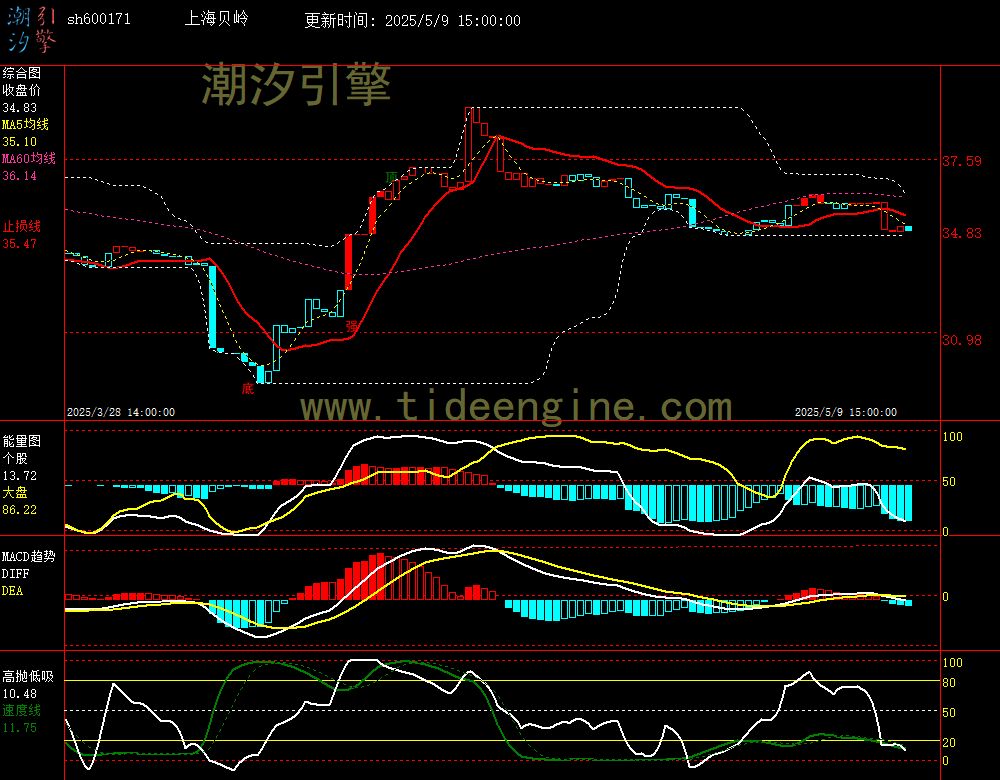1000x780 pixels.
Task: Click the 高抛低吸 panel label
Action: point(28,677)
